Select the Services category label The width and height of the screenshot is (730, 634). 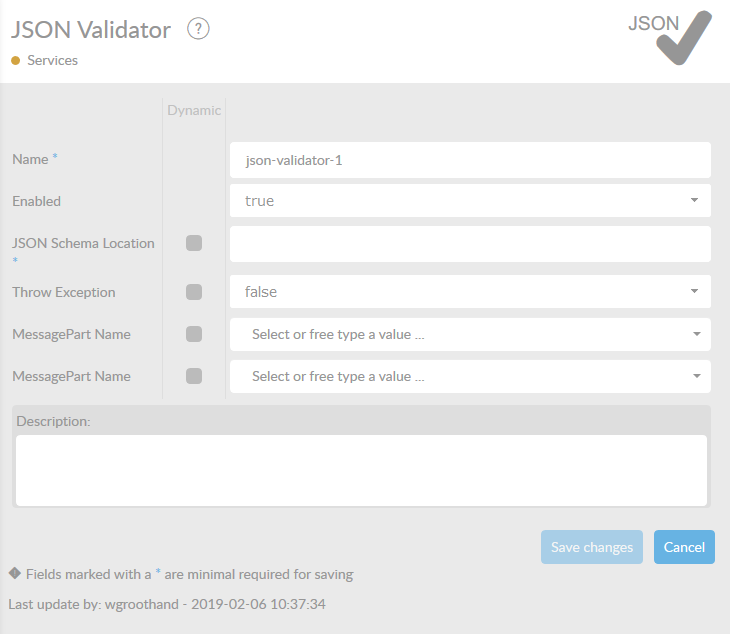(52, 60)
